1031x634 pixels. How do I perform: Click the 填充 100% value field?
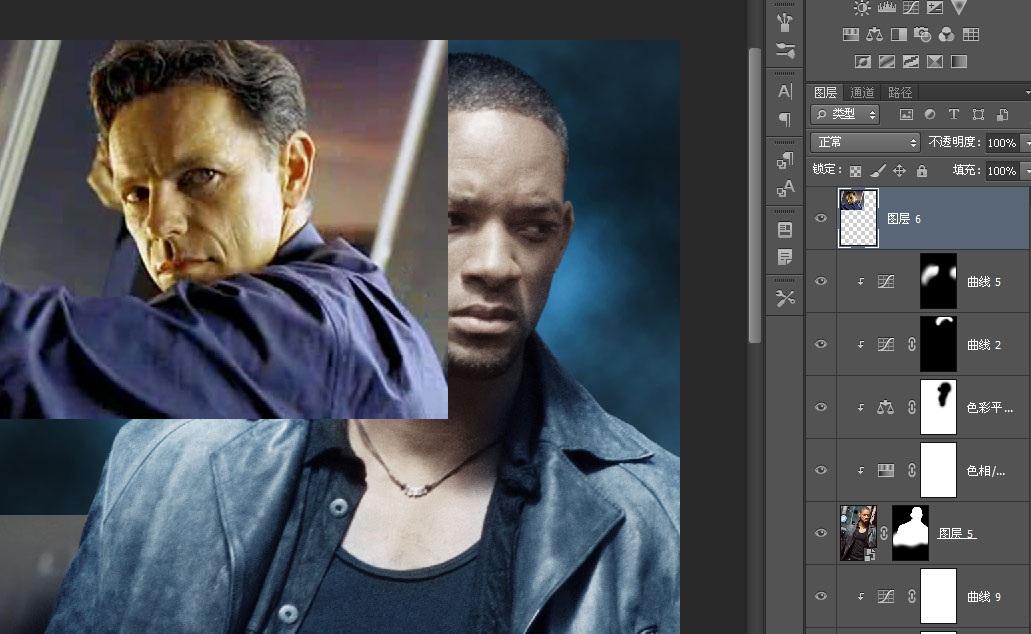(x=1002, y=171)
